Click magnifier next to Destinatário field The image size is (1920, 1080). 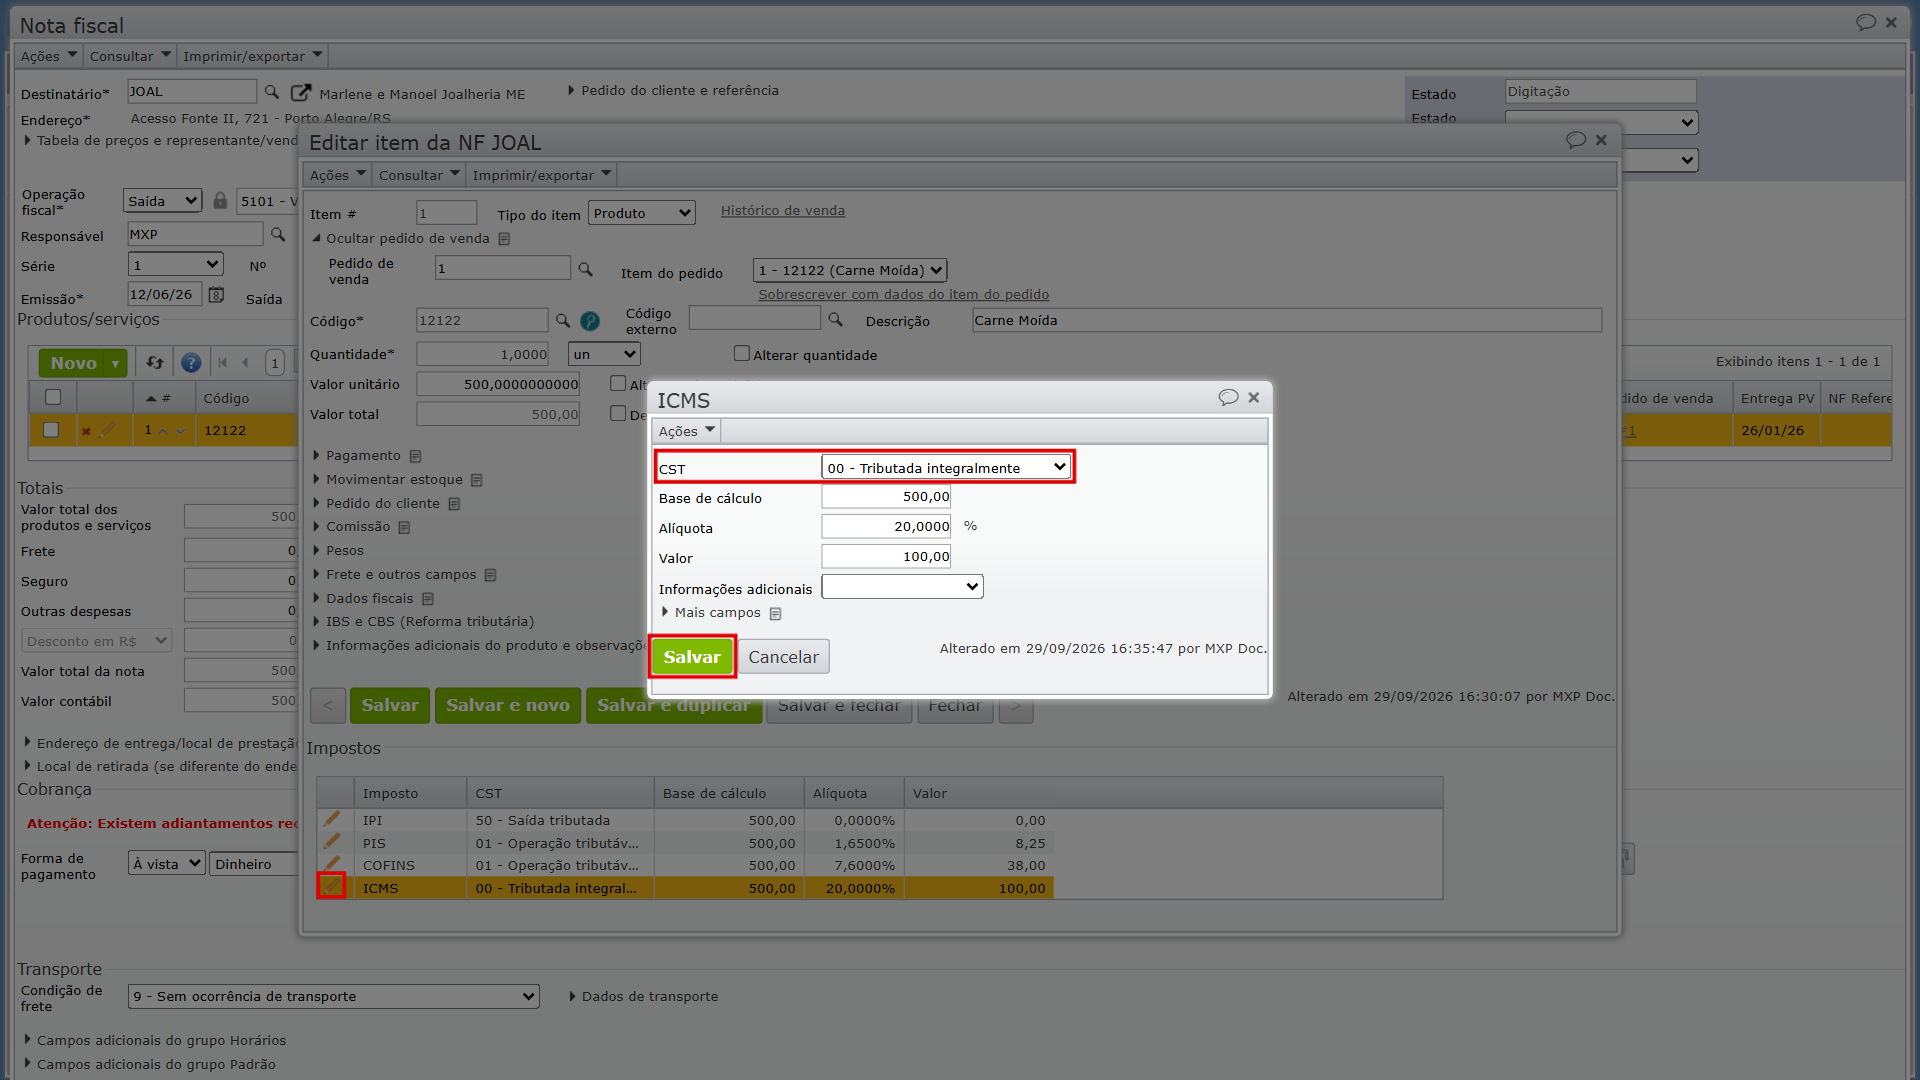pyautogui.click(x=271, y=92)
